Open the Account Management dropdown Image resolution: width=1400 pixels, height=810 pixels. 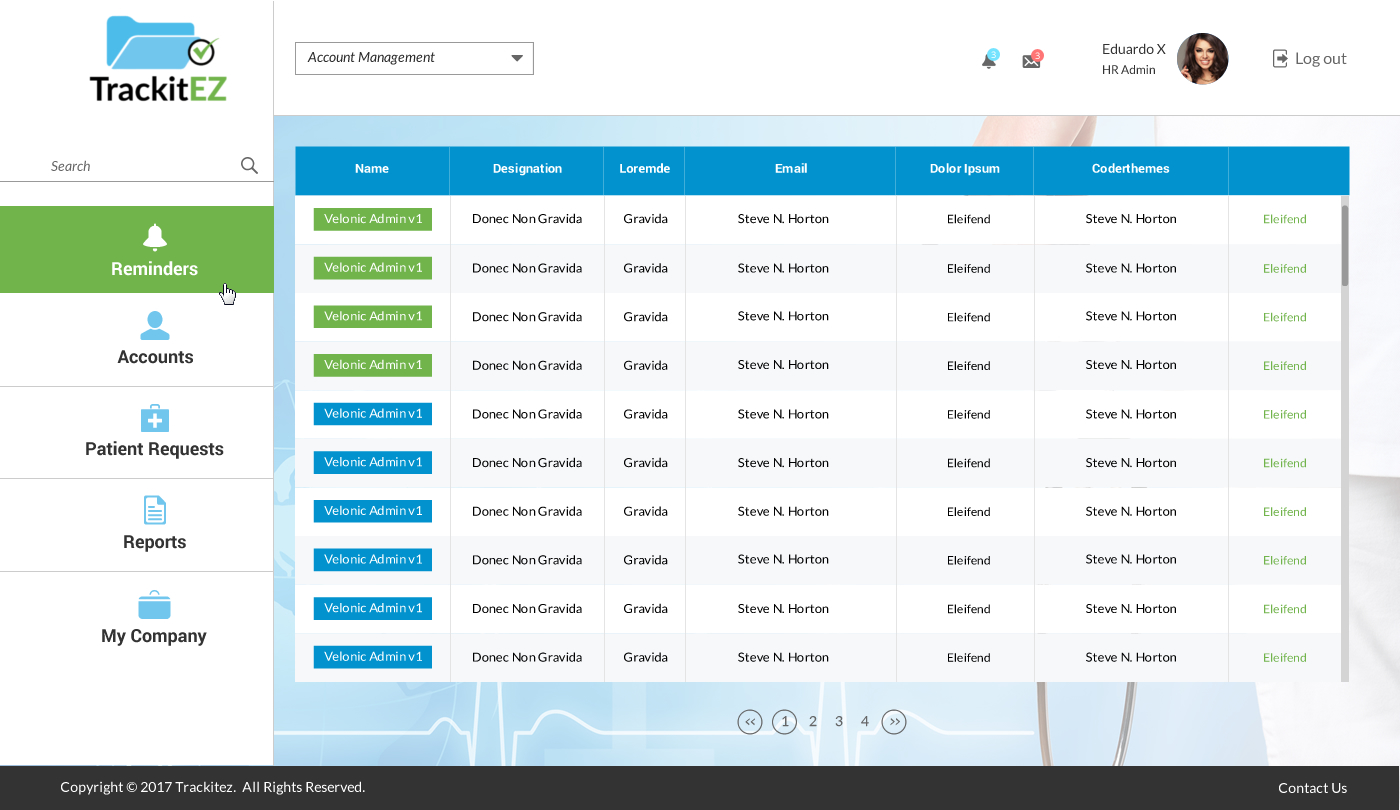tap(414, 58)
